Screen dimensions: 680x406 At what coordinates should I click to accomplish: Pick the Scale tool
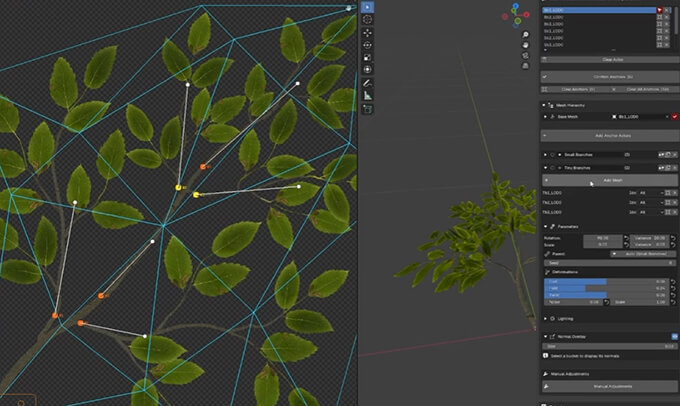367,57
